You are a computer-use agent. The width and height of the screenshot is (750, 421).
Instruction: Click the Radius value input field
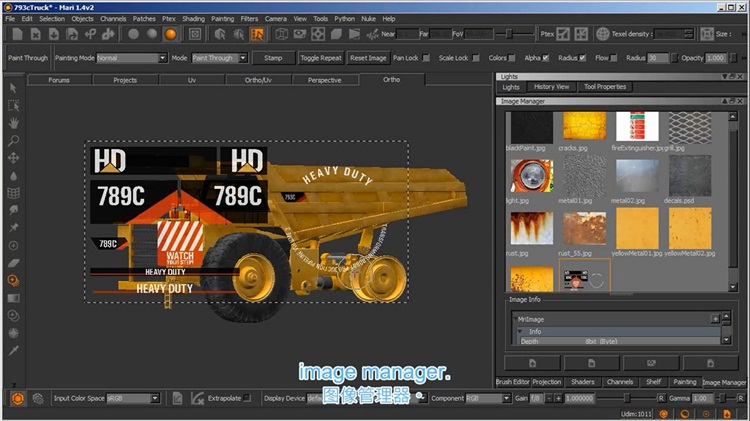tap(659, 58)
